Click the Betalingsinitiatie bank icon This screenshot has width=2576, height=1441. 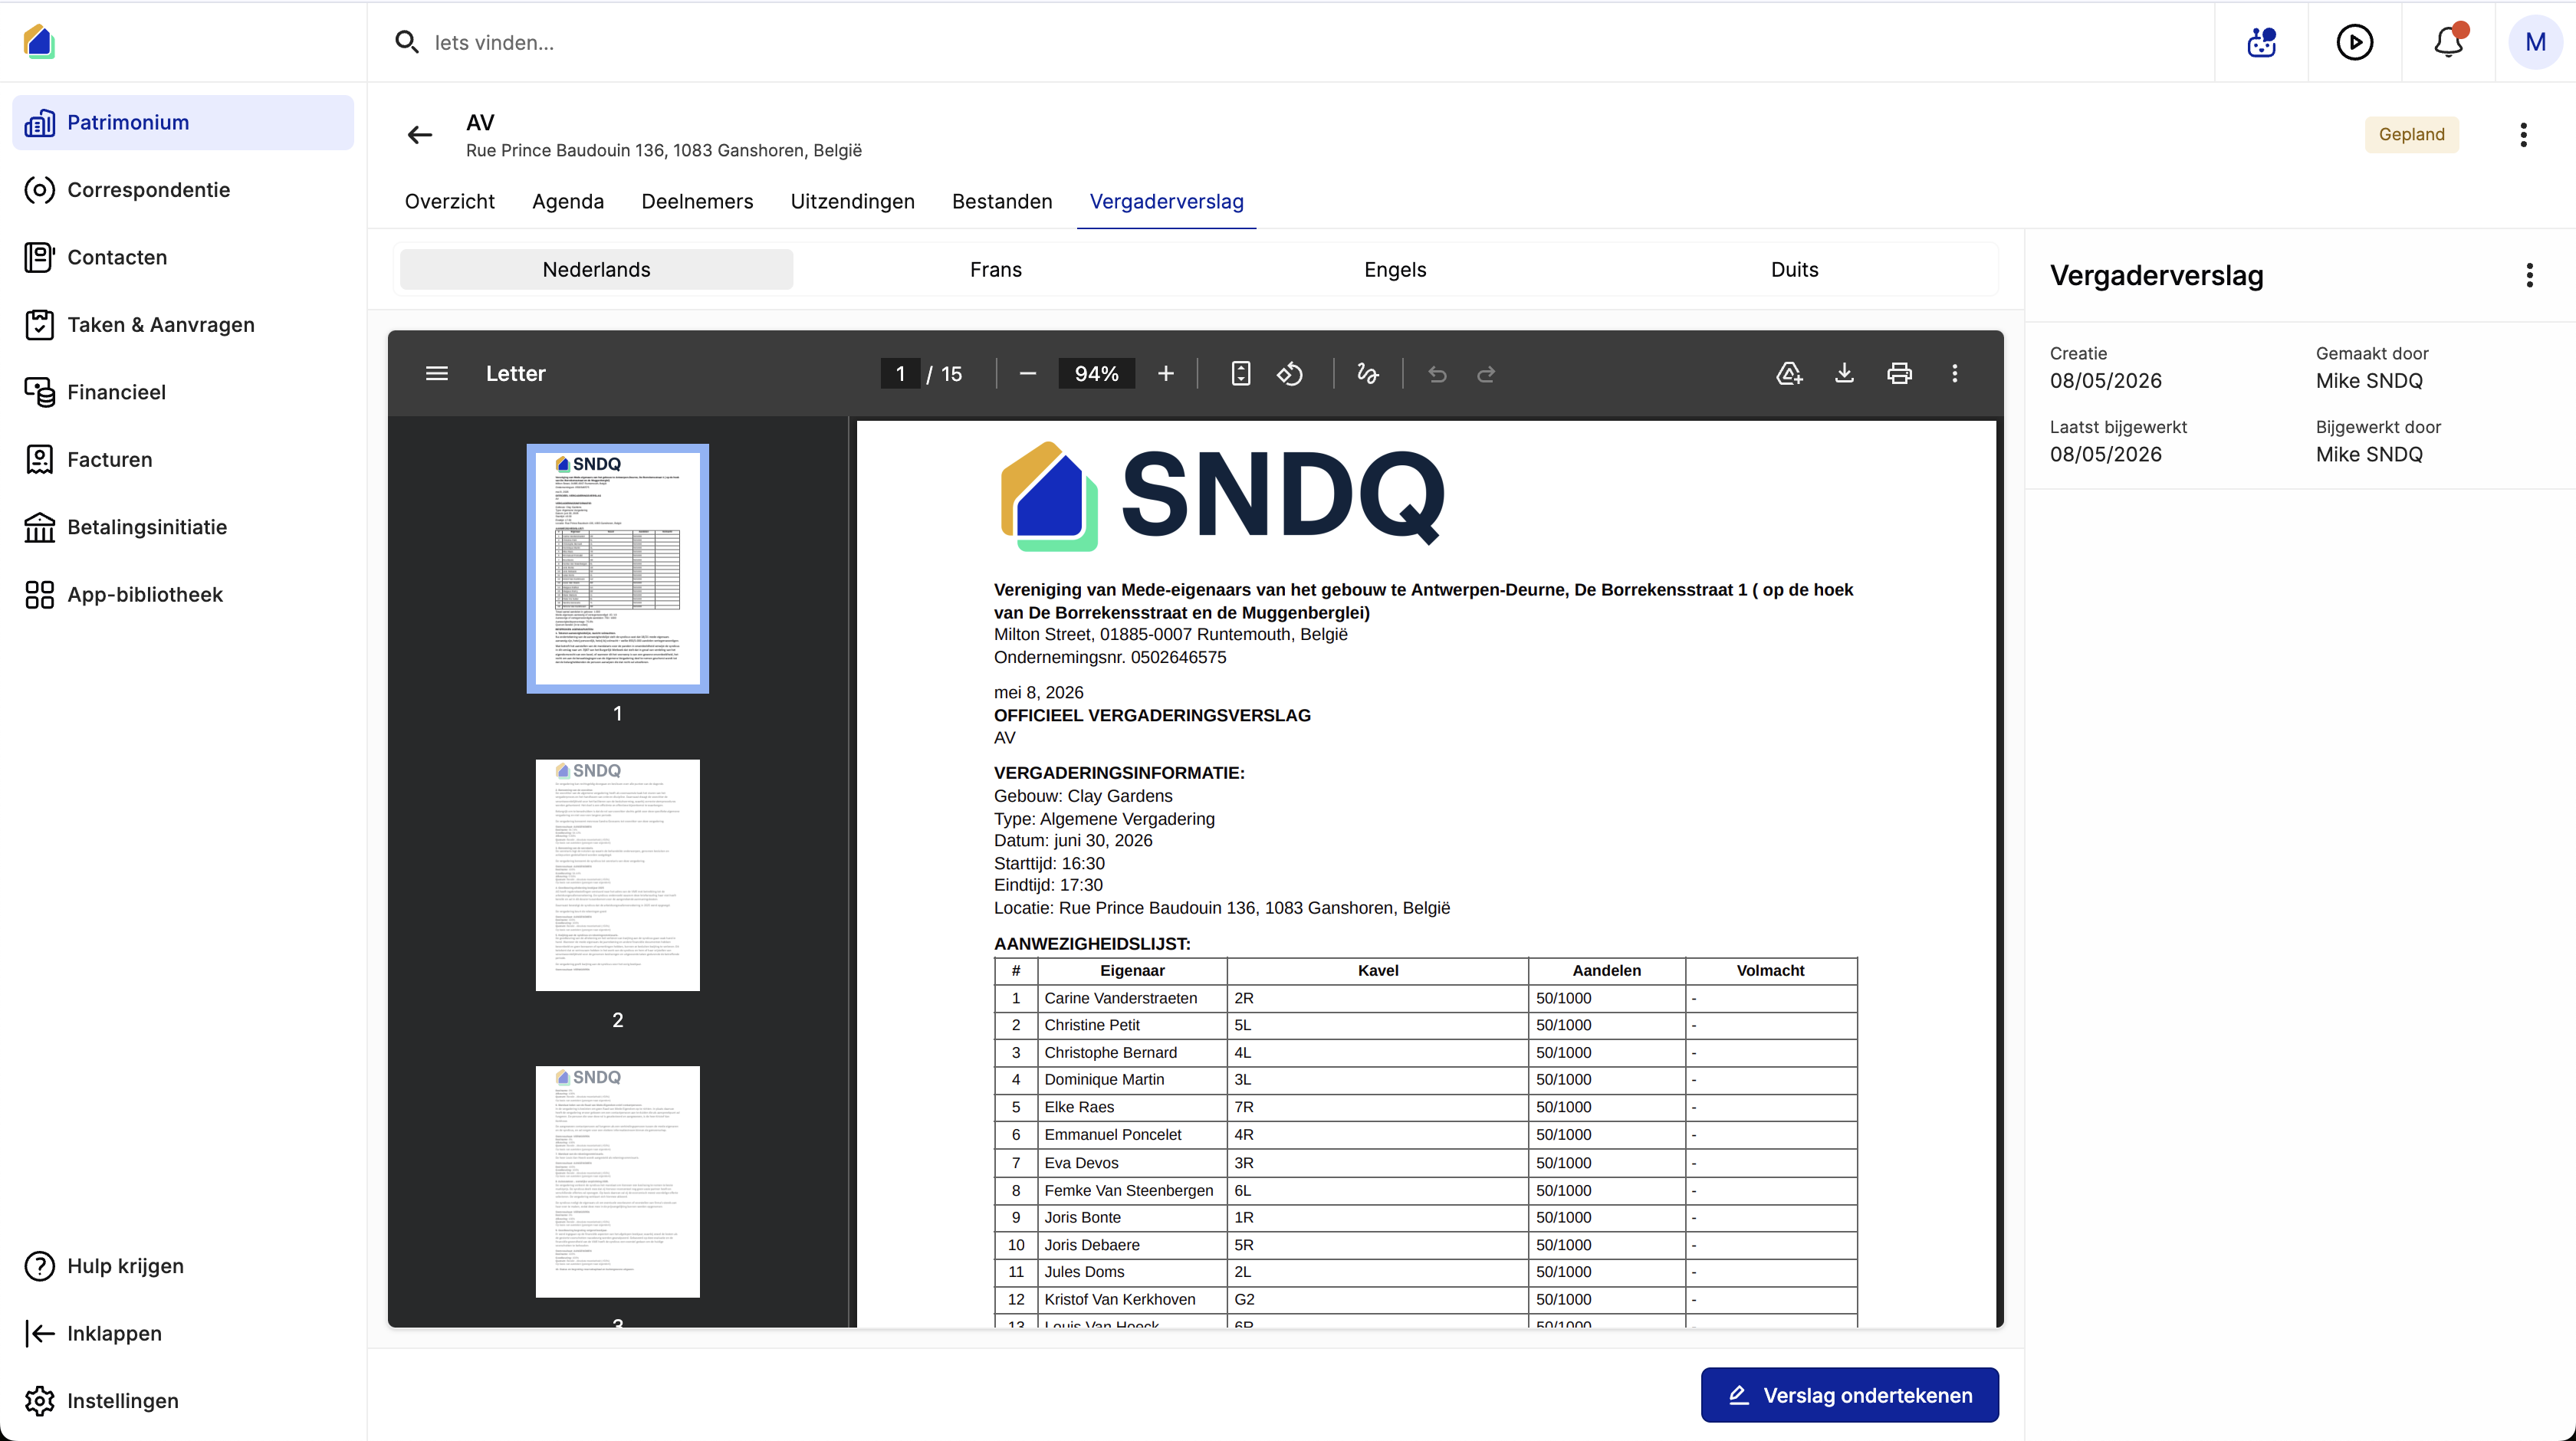[39, 527]
